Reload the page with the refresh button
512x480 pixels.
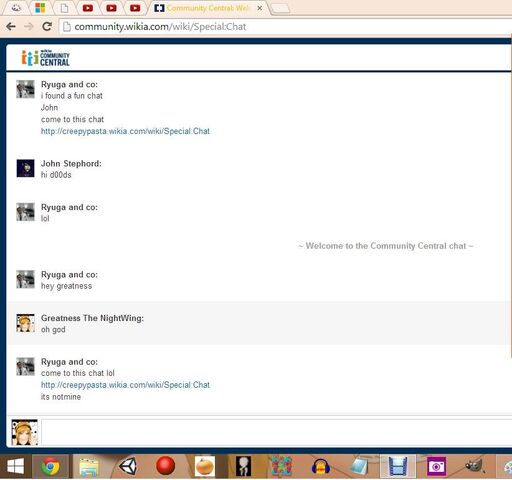(47, 26)
